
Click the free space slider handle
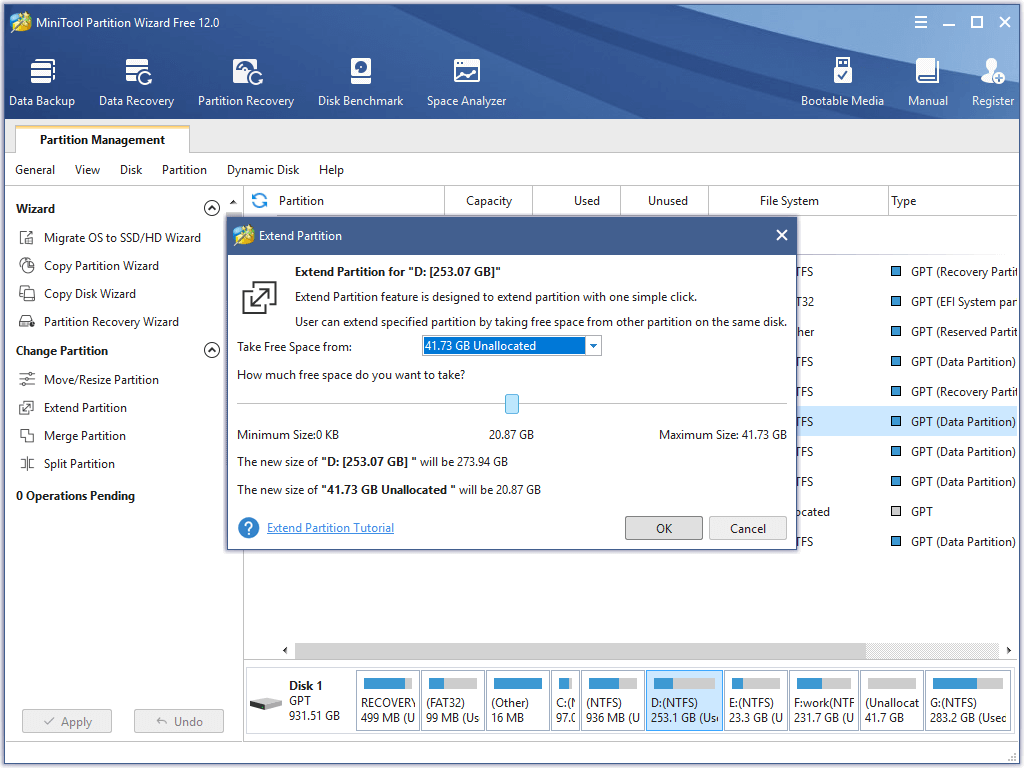[512, 404]
